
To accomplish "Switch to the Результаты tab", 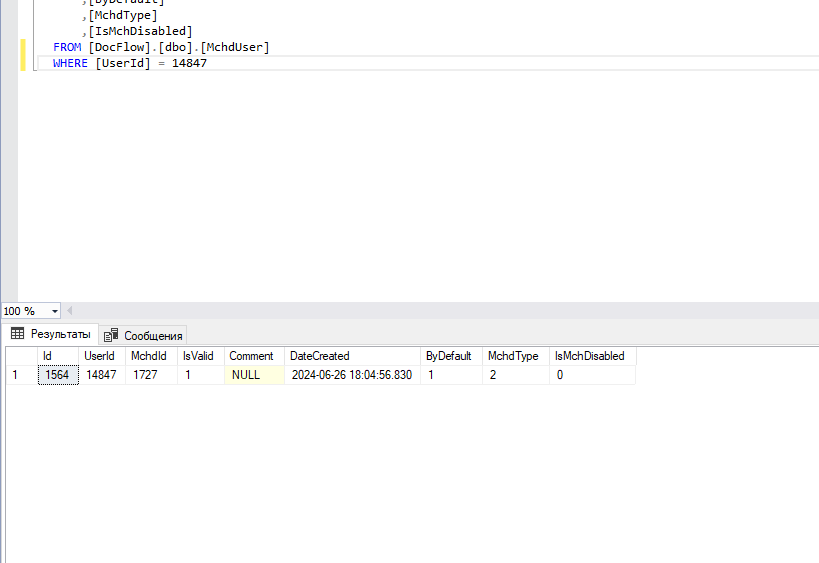I will coord(51,334).
